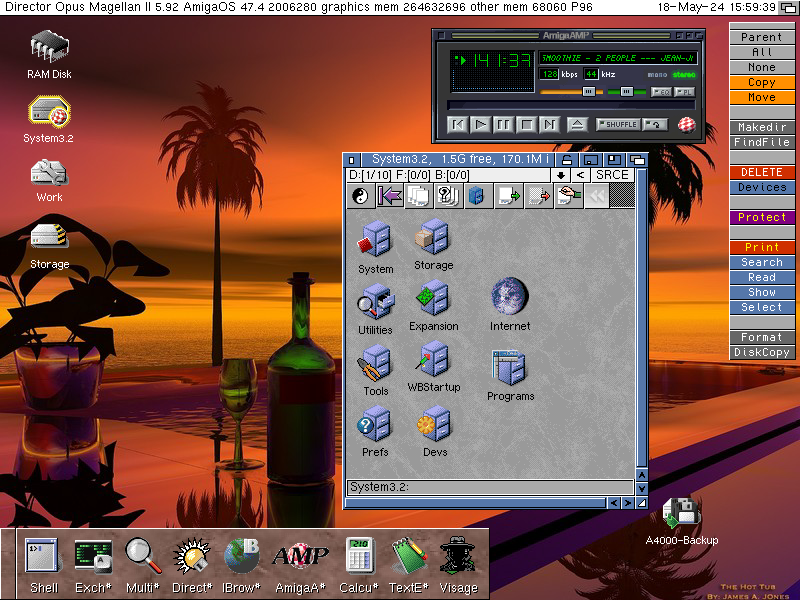Click the red DELETE button
This screenshot has height=600, width=800.
pyautogui.click(x=762, y=172)
